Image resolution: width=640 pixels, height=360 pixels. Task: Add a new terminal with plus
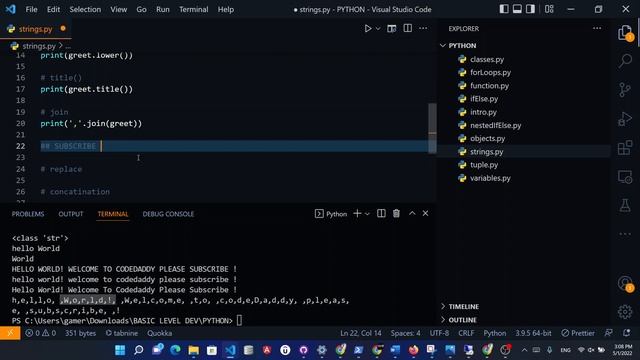(x=357, y=213)
